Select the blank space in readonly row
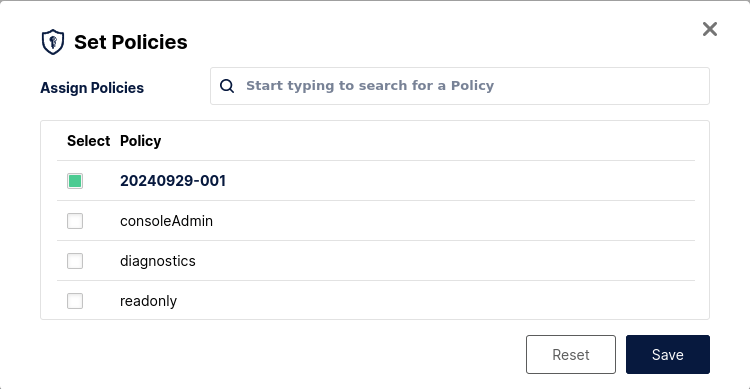The image size is (750, 389). point(435,301)
